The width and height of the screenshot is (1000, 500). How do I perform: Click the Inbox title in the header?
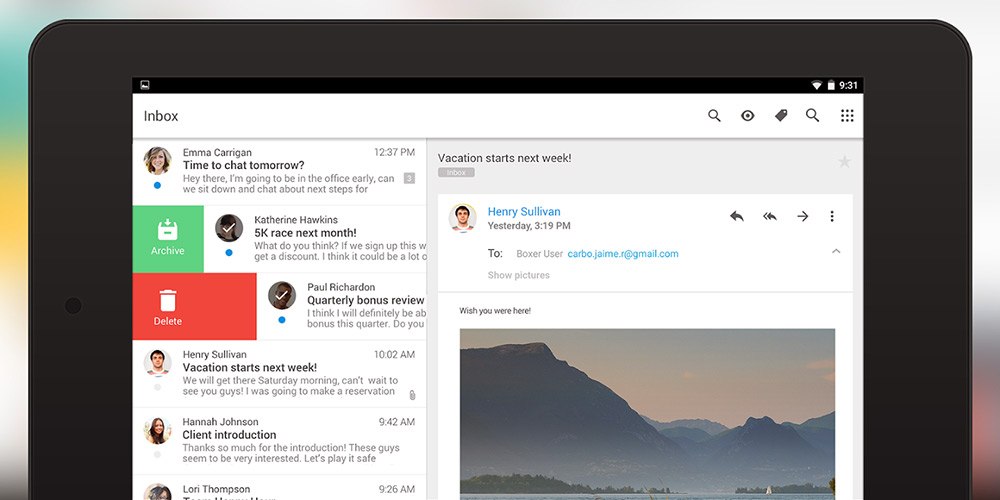(x=161, y=116)
